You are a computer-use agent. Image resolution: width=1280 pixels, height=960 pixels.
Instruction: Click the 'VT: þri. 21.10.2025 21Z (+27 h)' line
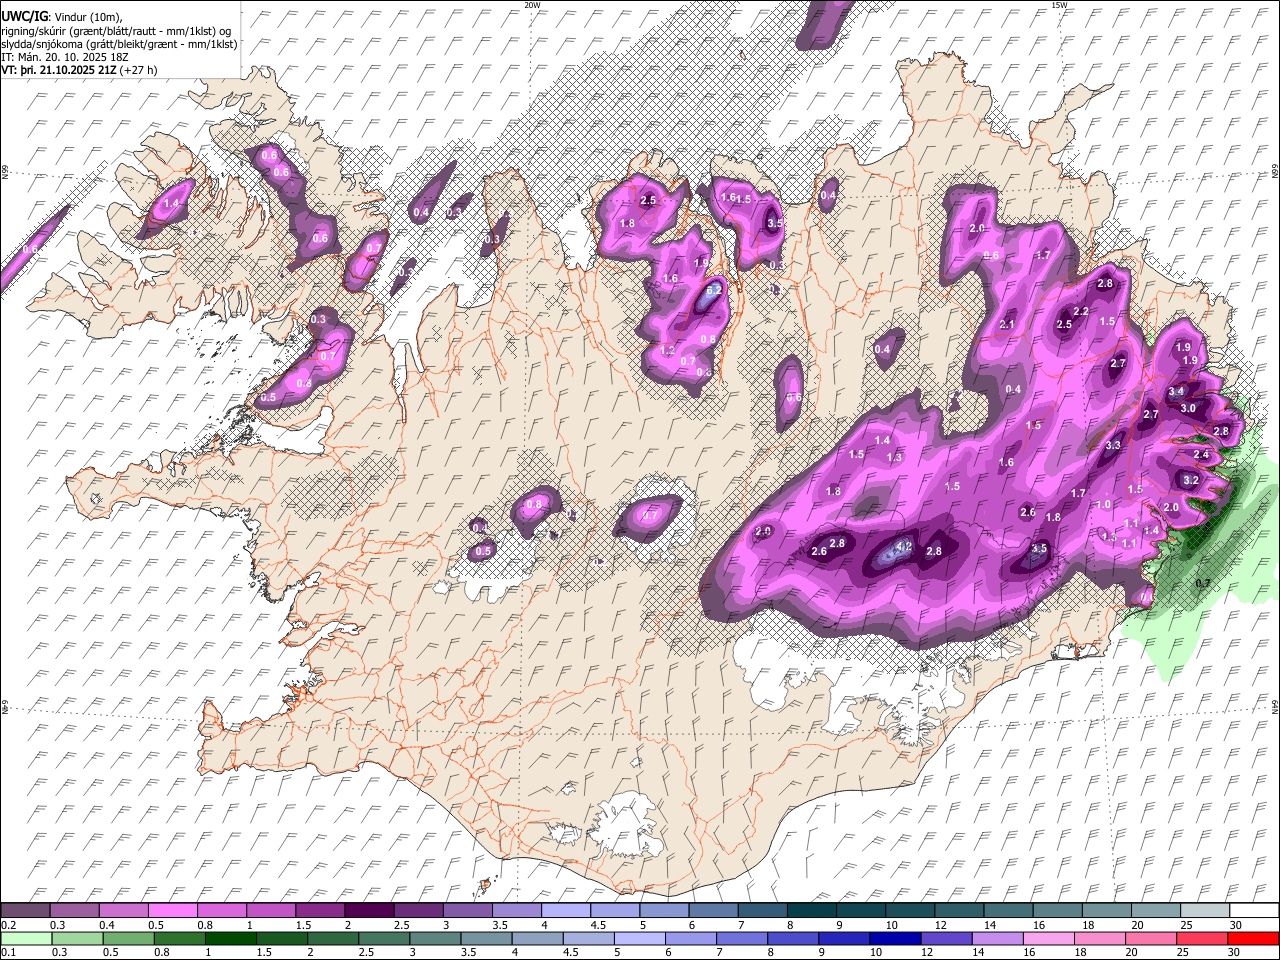click(x=78, y=71)
